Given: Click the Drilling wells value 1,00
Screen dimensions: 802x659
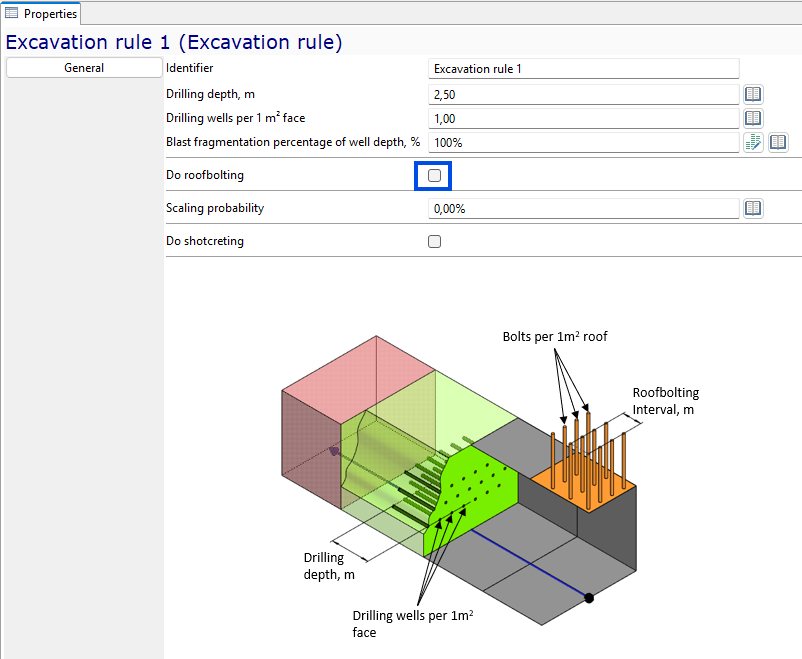Looking at the screenshot, I should 583,118.
